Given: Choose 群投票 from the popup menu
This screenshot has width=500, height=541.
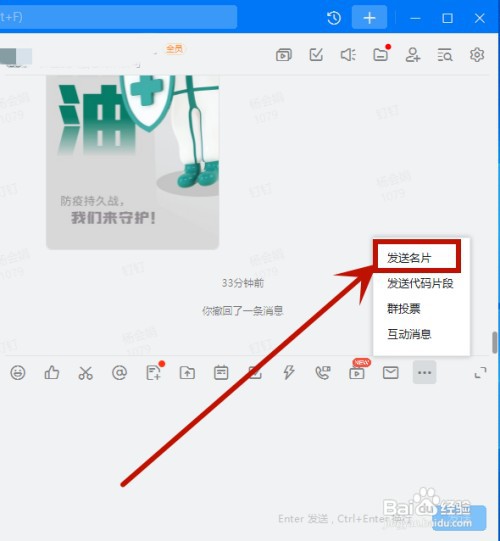Looking at the screenshot, I should (x=404, y=308).
